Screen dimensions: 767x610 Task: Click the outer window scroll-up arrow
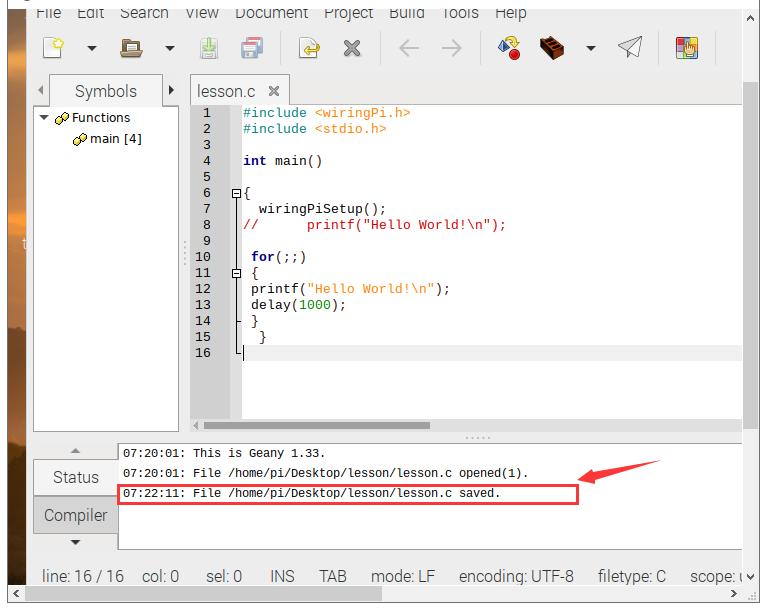(x=750, y=19)
